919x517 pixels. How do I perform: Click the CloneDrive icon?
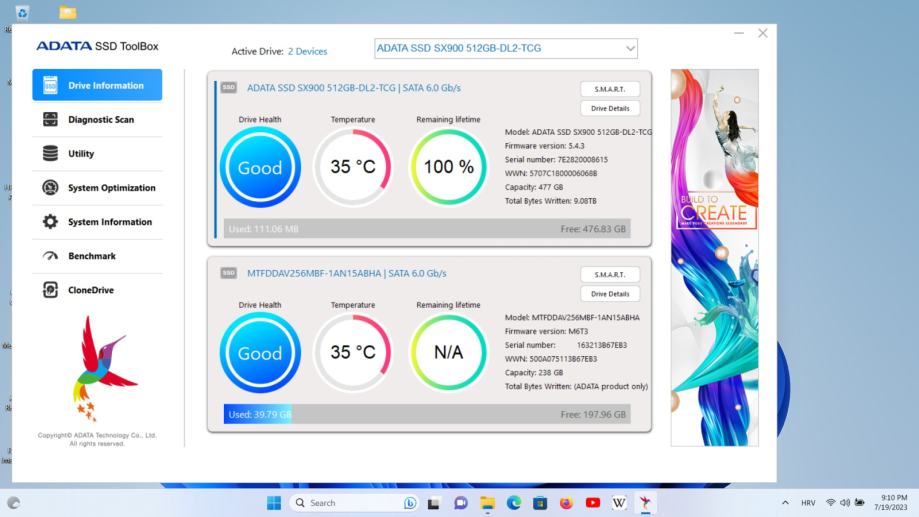50,290
